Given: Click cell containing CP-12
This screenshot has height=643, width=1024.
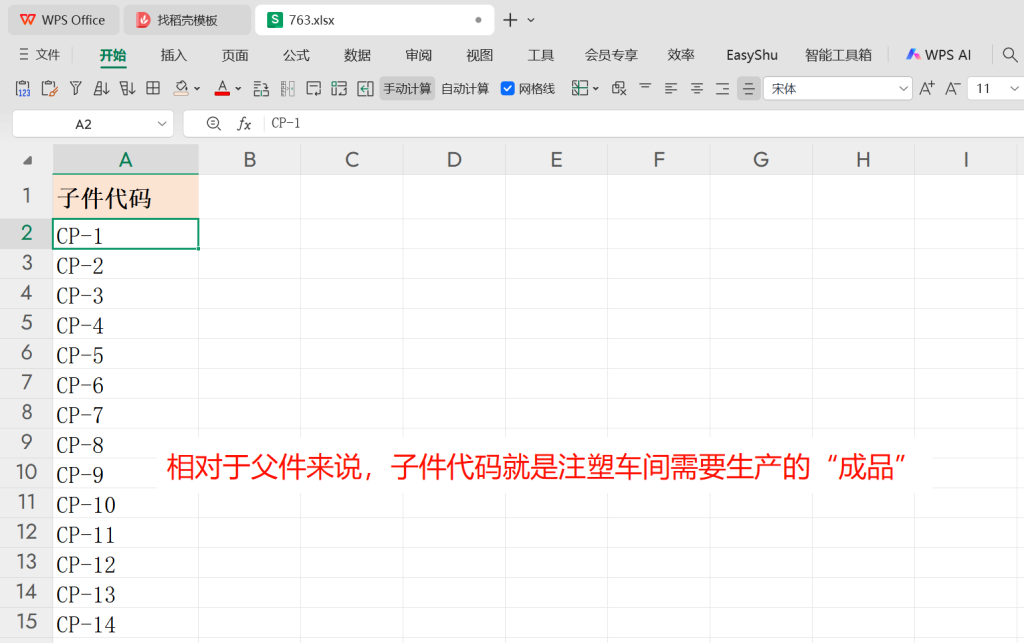Looking at the screenshot, I should click(125, 564).
